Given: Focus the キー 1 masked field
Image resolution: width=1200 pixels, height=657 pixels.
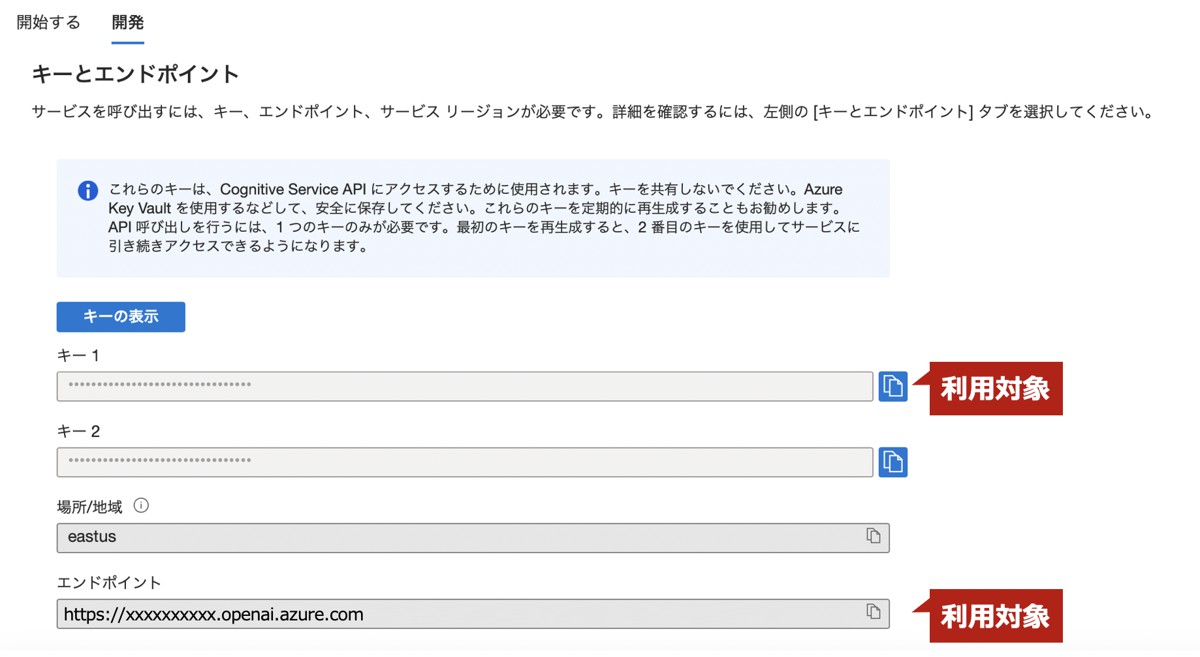Looking at the screenshot, I should point(465,386).
